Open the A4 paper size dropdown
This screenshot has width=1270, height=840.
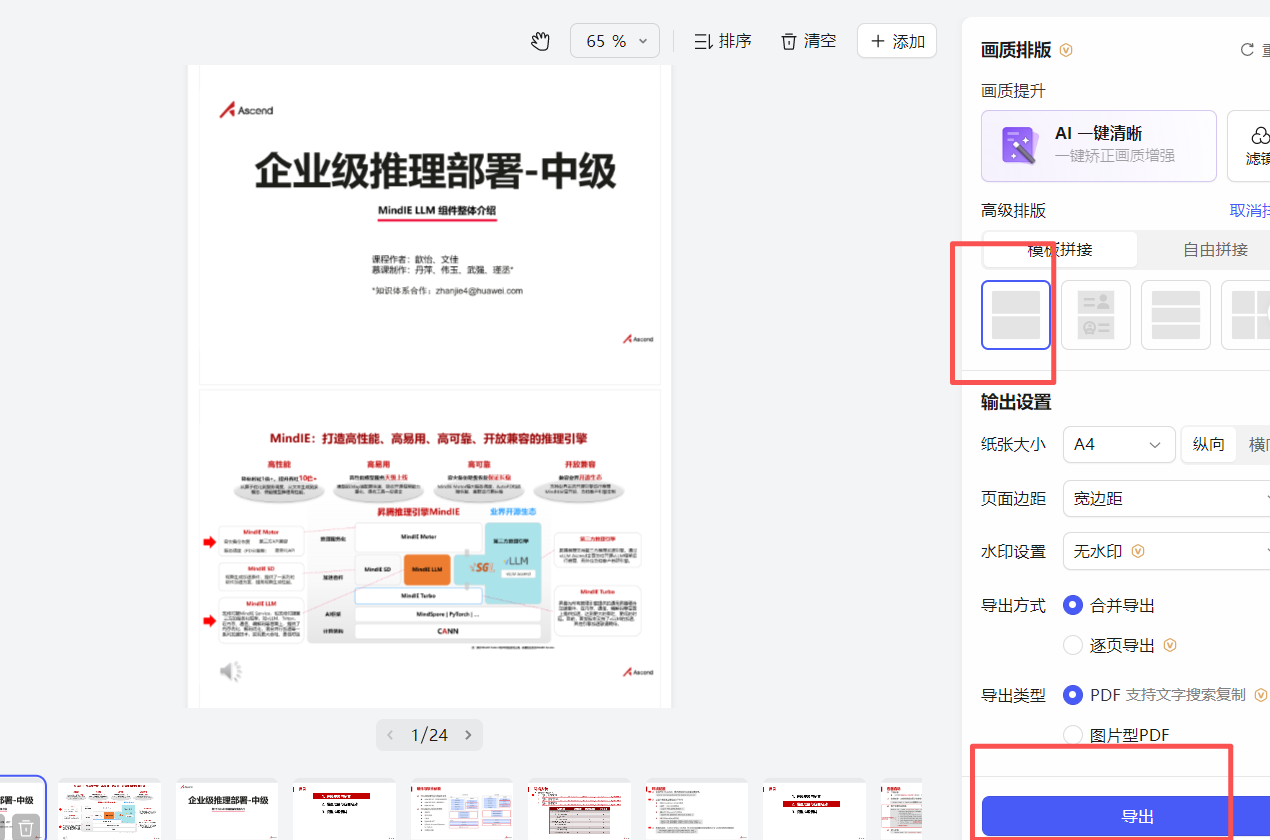coord(1119,444)
